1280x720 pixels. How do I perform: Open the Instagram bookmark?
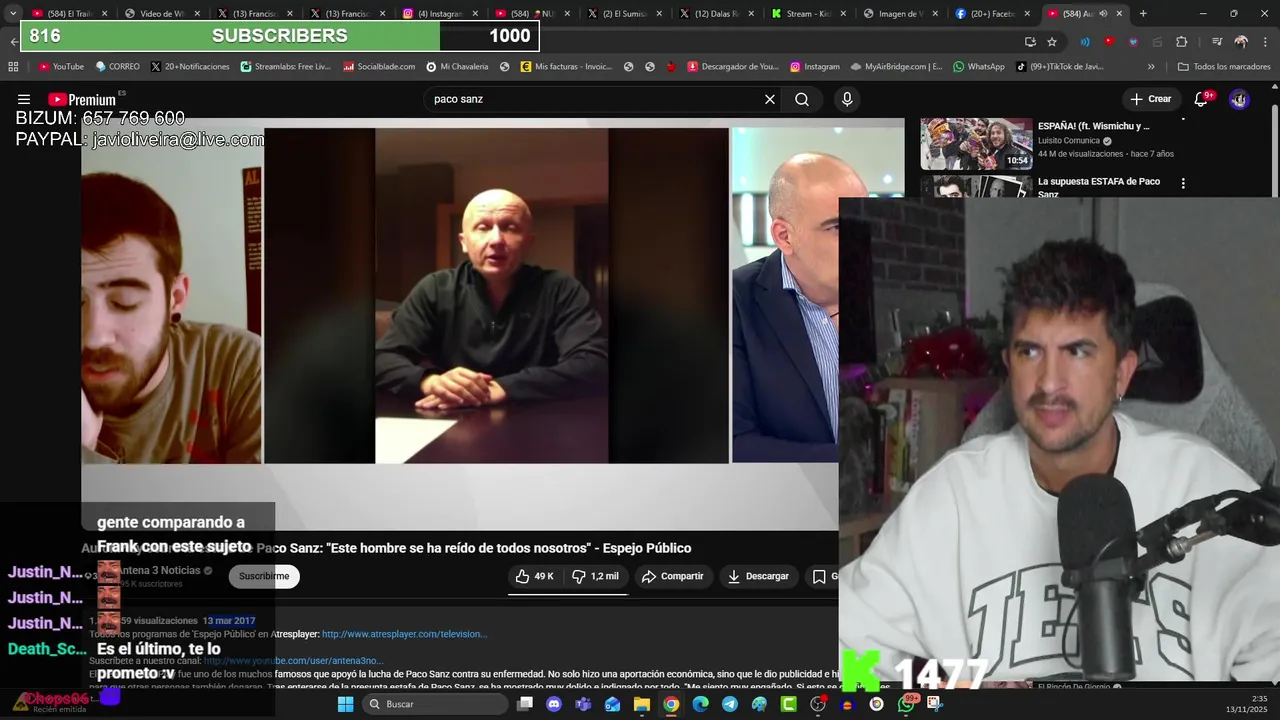click(814, 67)
